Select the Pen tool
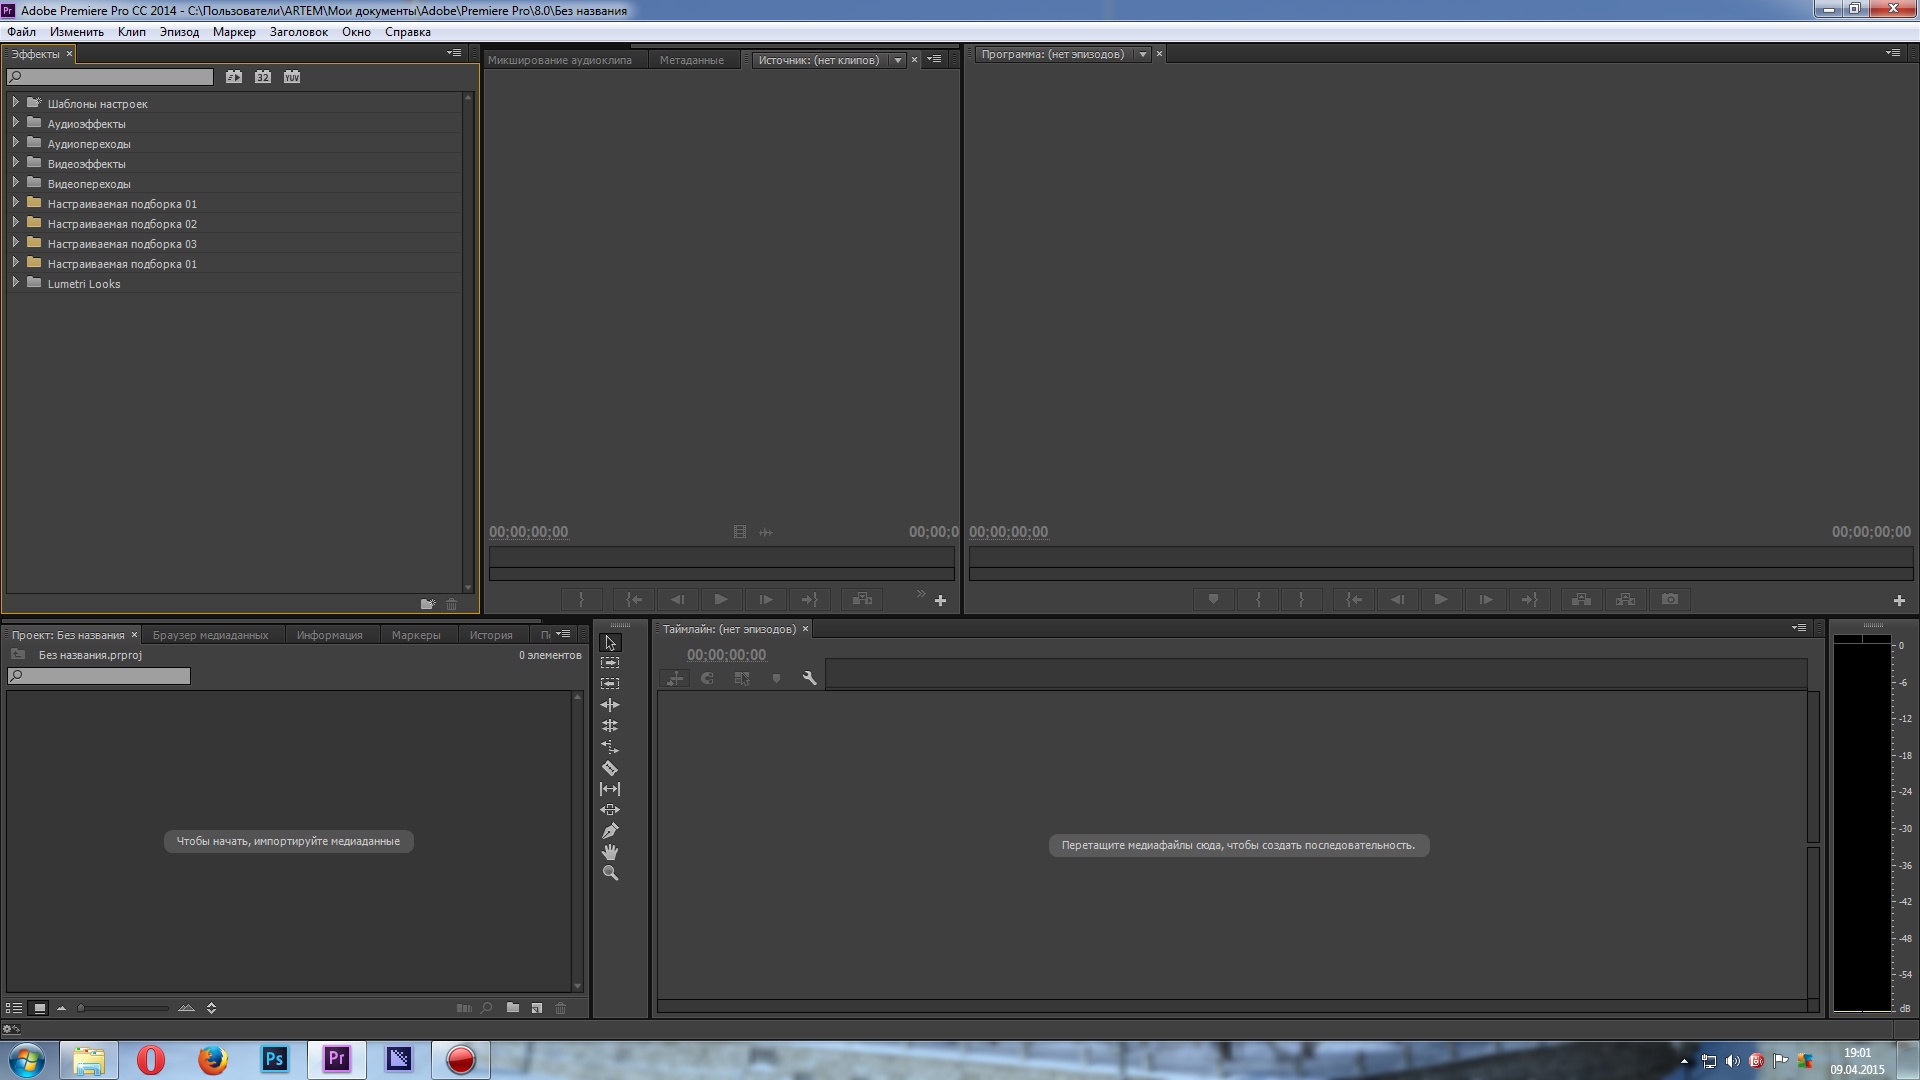 [610, 831]
